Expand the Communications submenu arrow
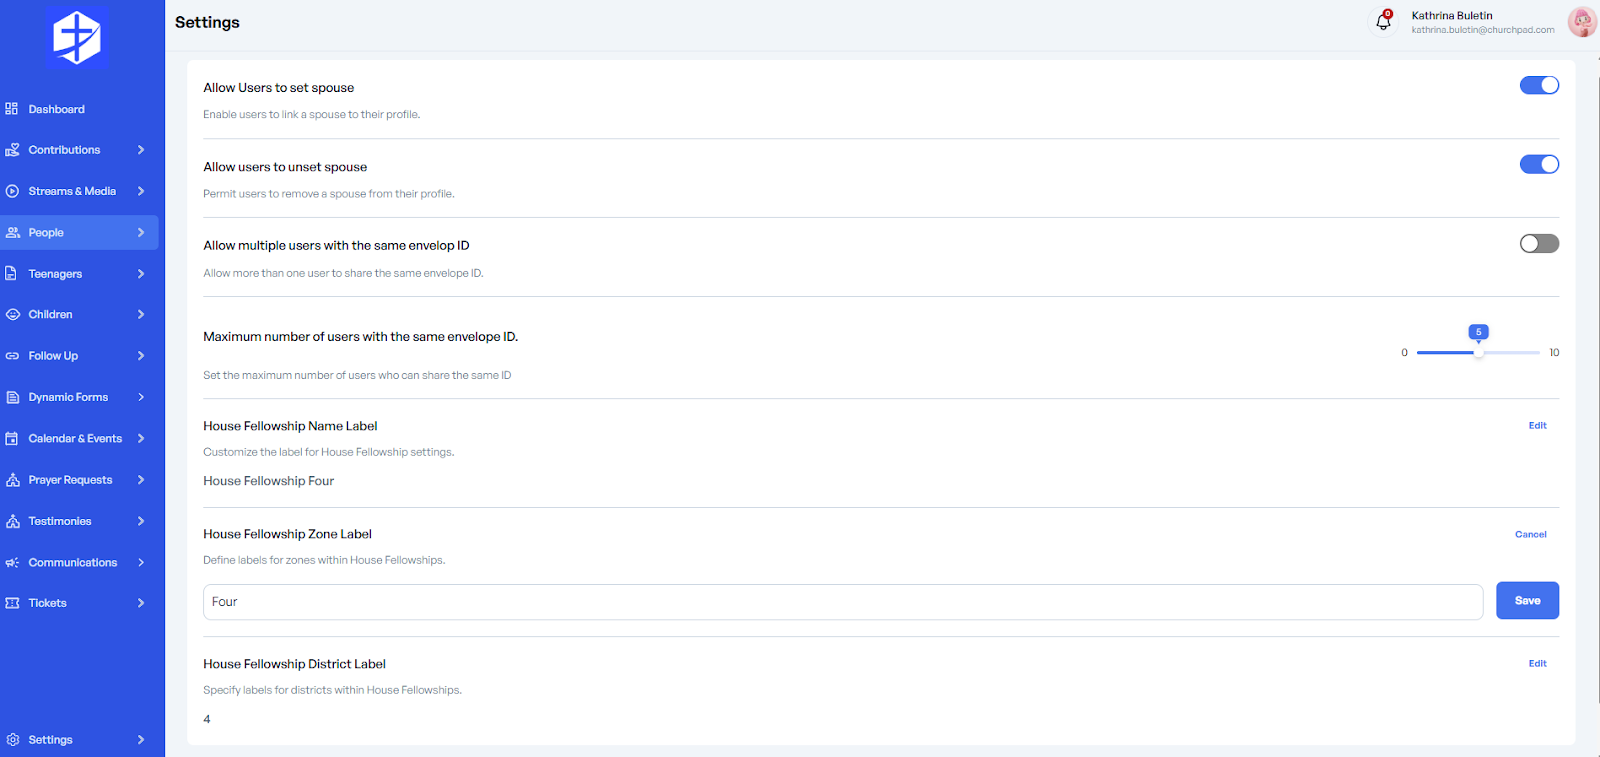Viewport: 1600px width, 757px height. pos(141,563)
